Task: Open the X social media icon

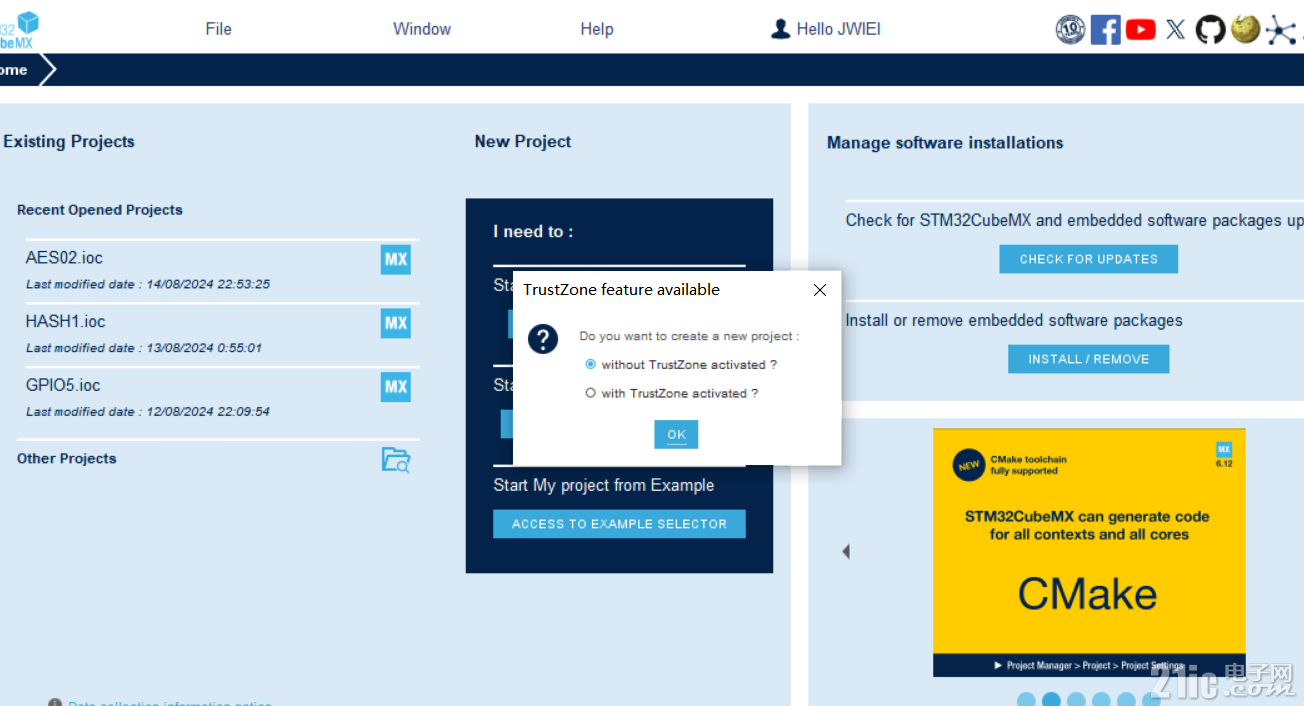Action: pos(1176,29)
